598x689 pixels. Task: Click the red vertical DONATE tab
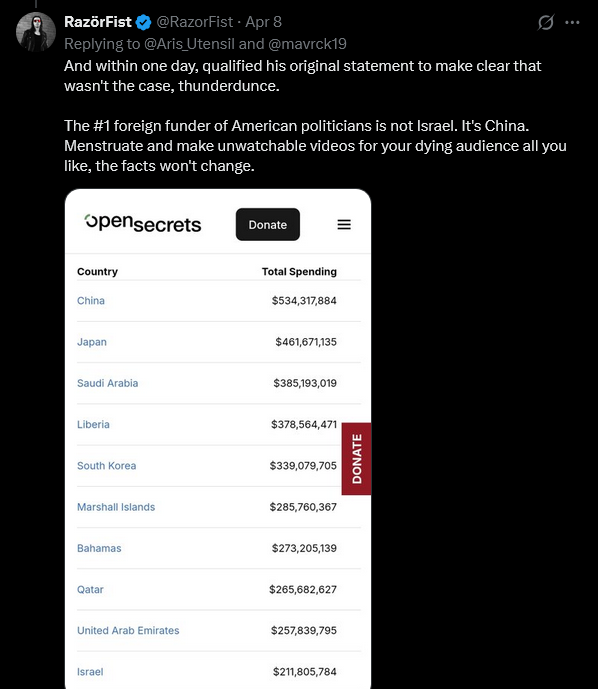click(x=356, y=459)
